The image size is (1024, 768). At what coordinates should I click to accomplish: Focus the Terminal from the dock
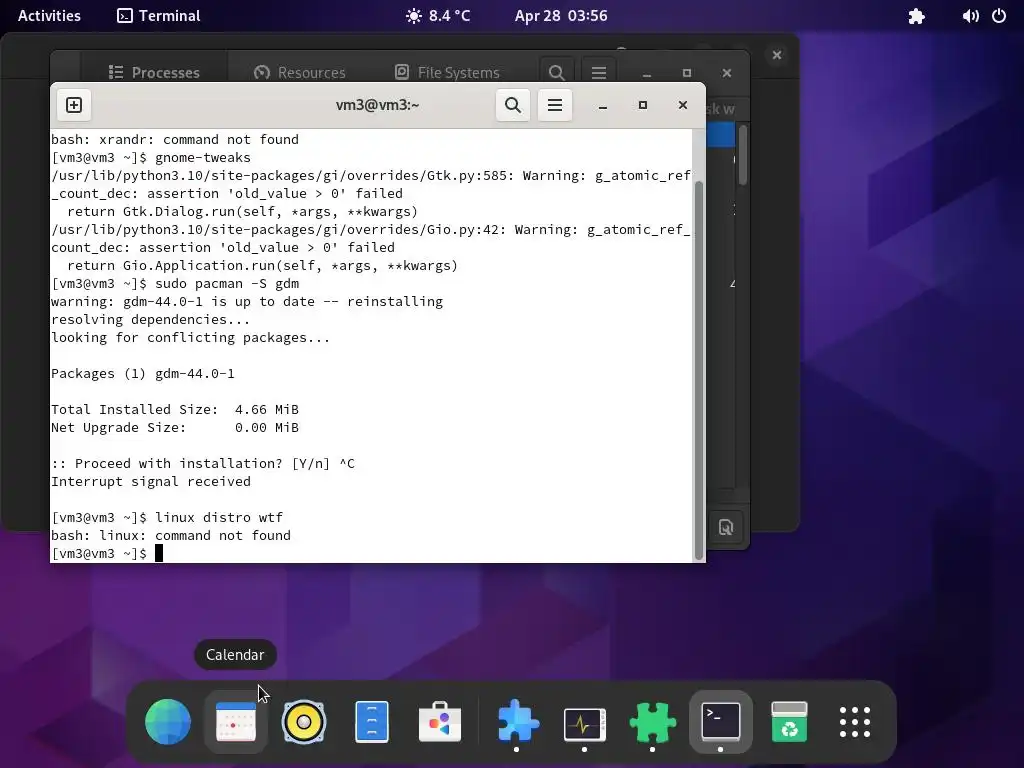[x=720, y=722]
